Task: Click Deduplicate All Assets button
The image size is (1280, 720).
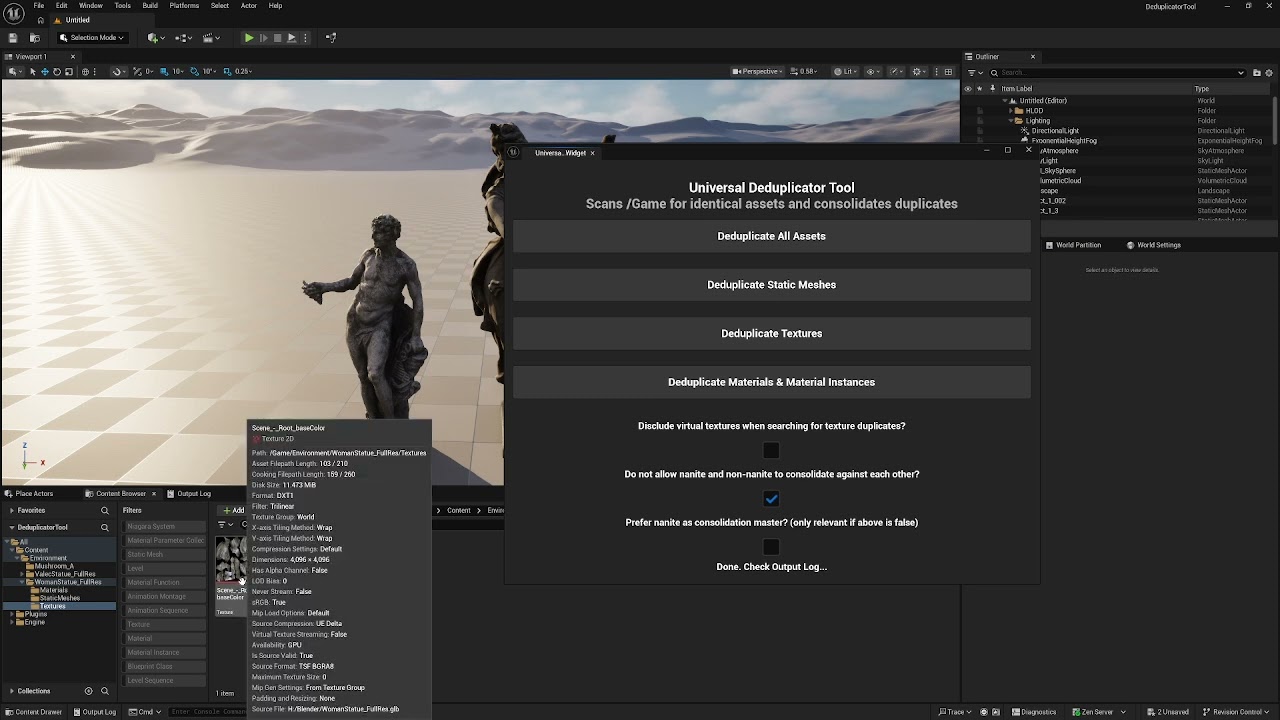Action: (x=771, y=236)
